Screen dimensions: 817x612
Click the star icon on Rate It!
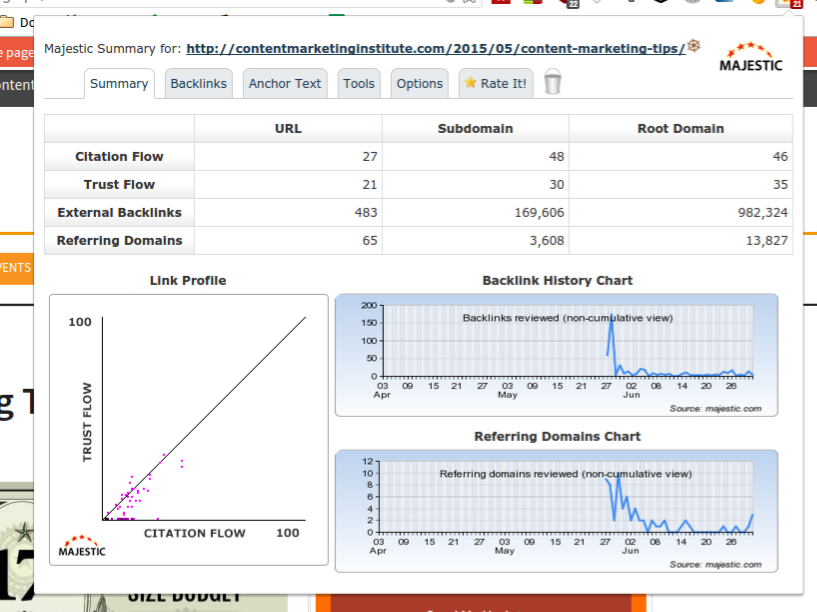(x=471, y=82)
